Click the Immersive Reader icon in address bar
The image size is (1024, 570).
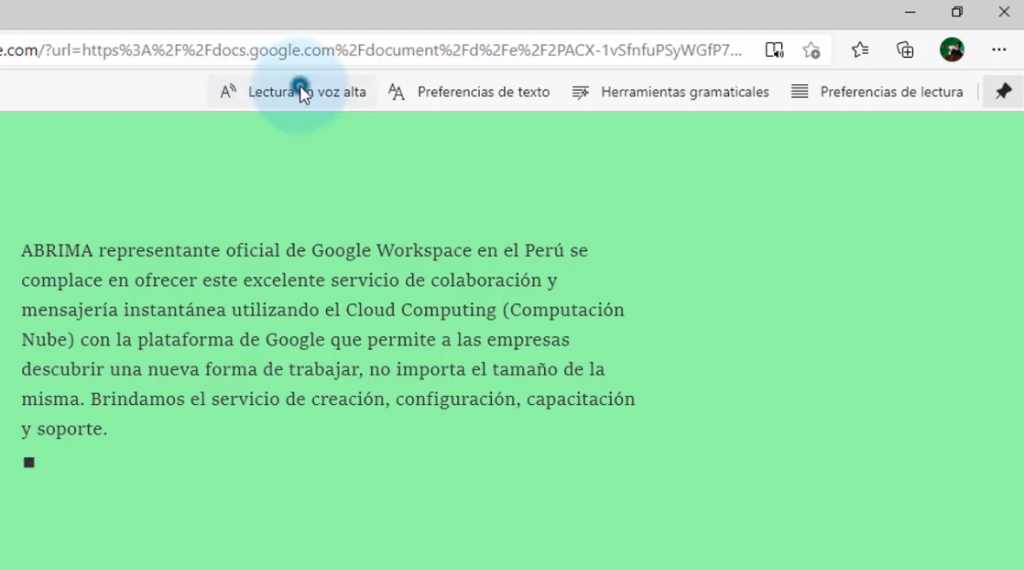click(774, 50)
